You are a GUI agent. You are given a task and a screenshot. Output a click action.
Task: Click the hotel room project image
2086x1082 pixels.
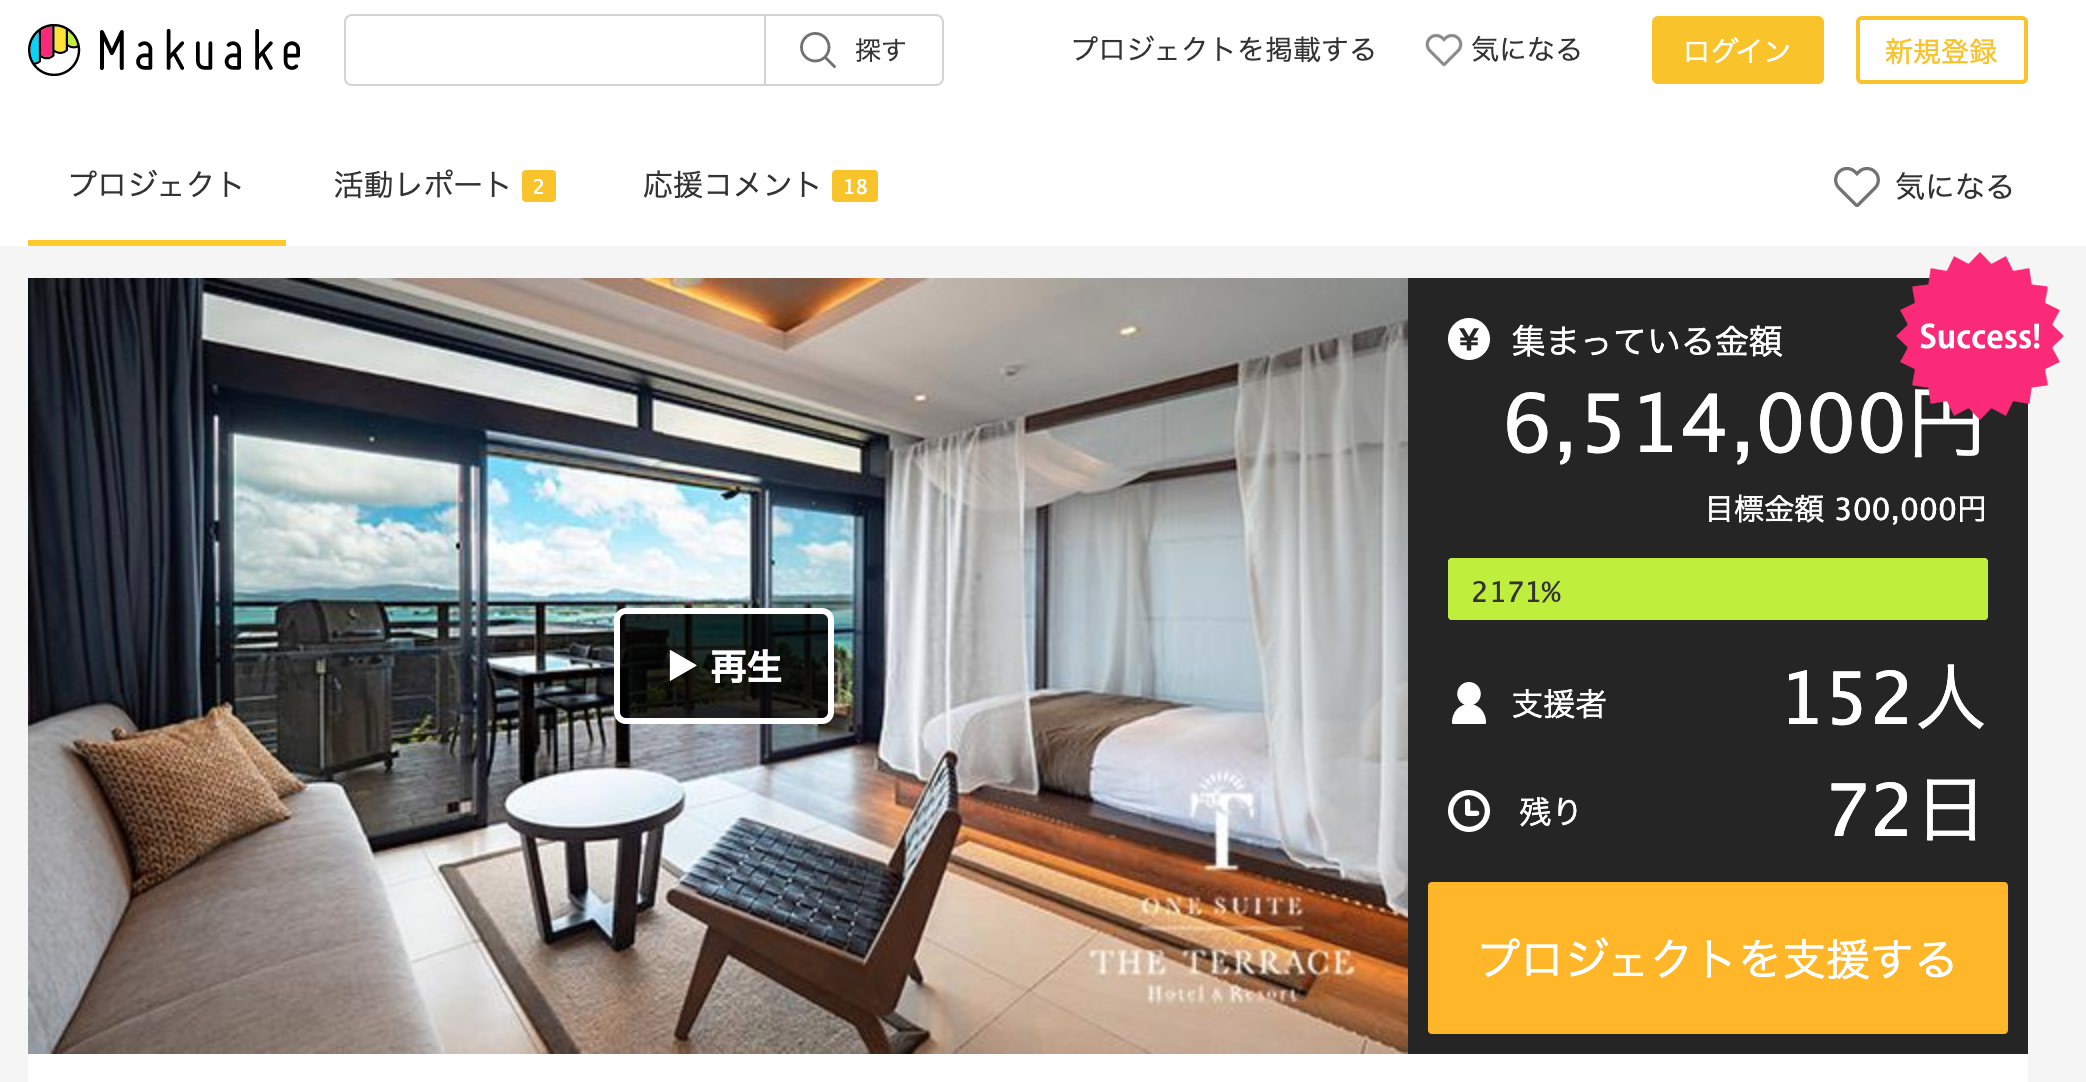[x=717, y=665]
